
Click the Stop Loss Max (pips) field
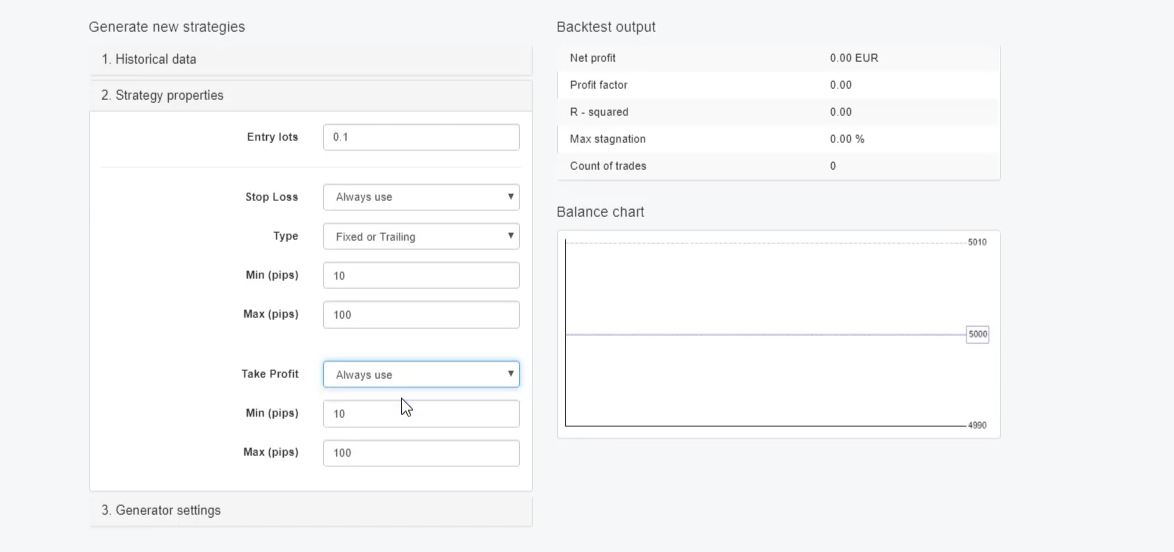(421, 315)
